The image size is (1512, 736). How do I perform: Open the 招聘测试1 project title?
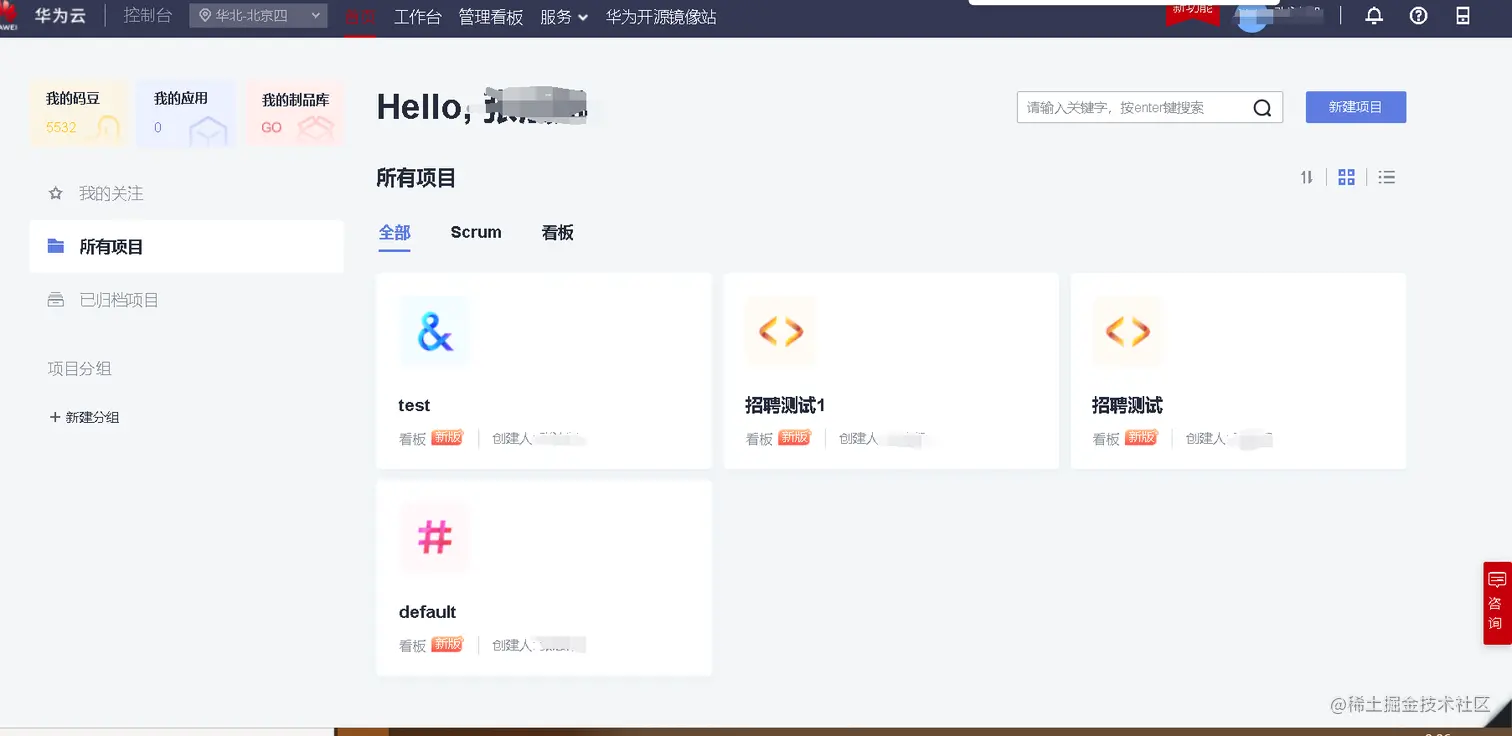coord(784,405)
